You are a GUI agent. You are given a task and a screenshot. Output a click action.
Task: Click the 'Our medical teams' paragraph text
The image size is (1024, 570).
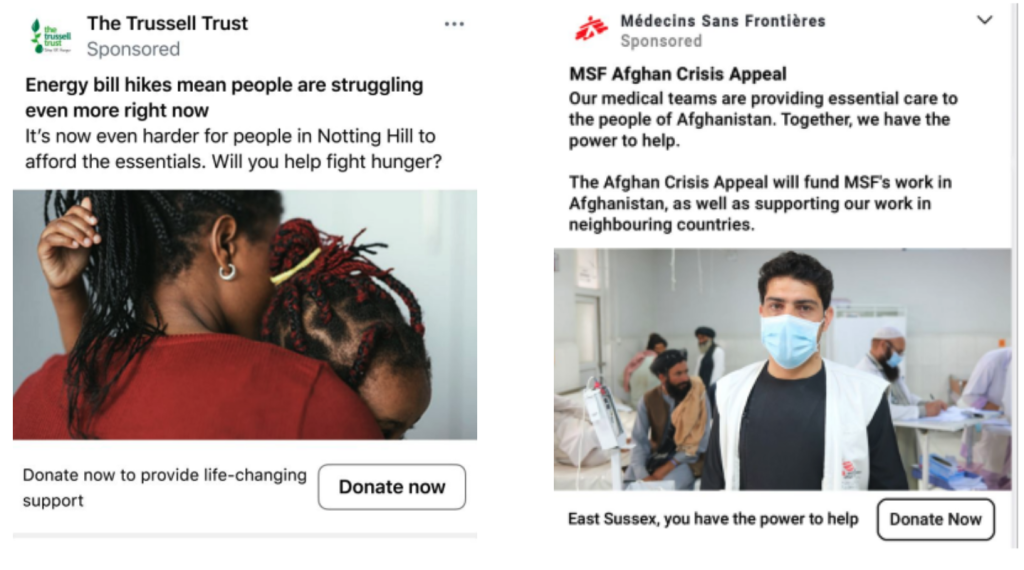(763, 119)
